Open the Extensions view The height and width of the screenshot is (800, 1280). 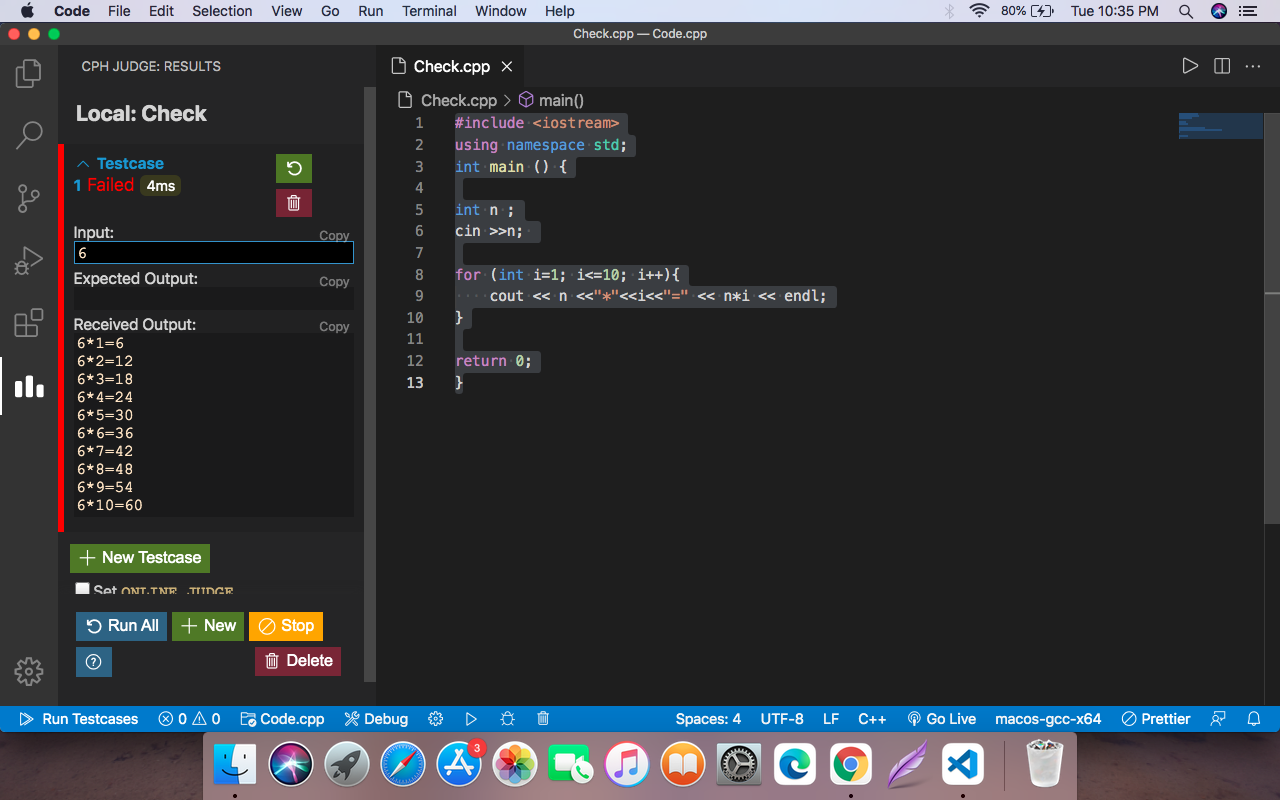(28, 322)
